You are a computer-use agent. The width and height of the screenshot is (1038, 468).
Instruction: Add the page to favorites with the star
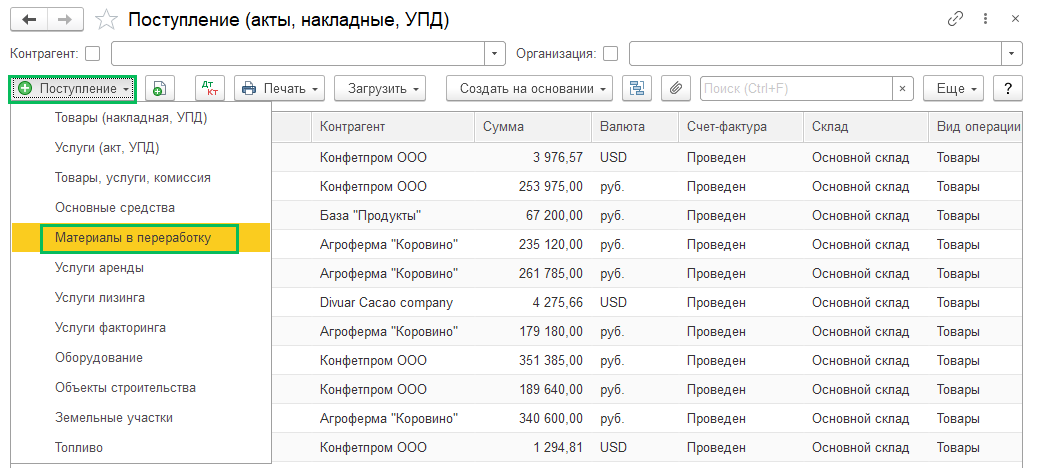pyautogui.click(x=107, y=20)
